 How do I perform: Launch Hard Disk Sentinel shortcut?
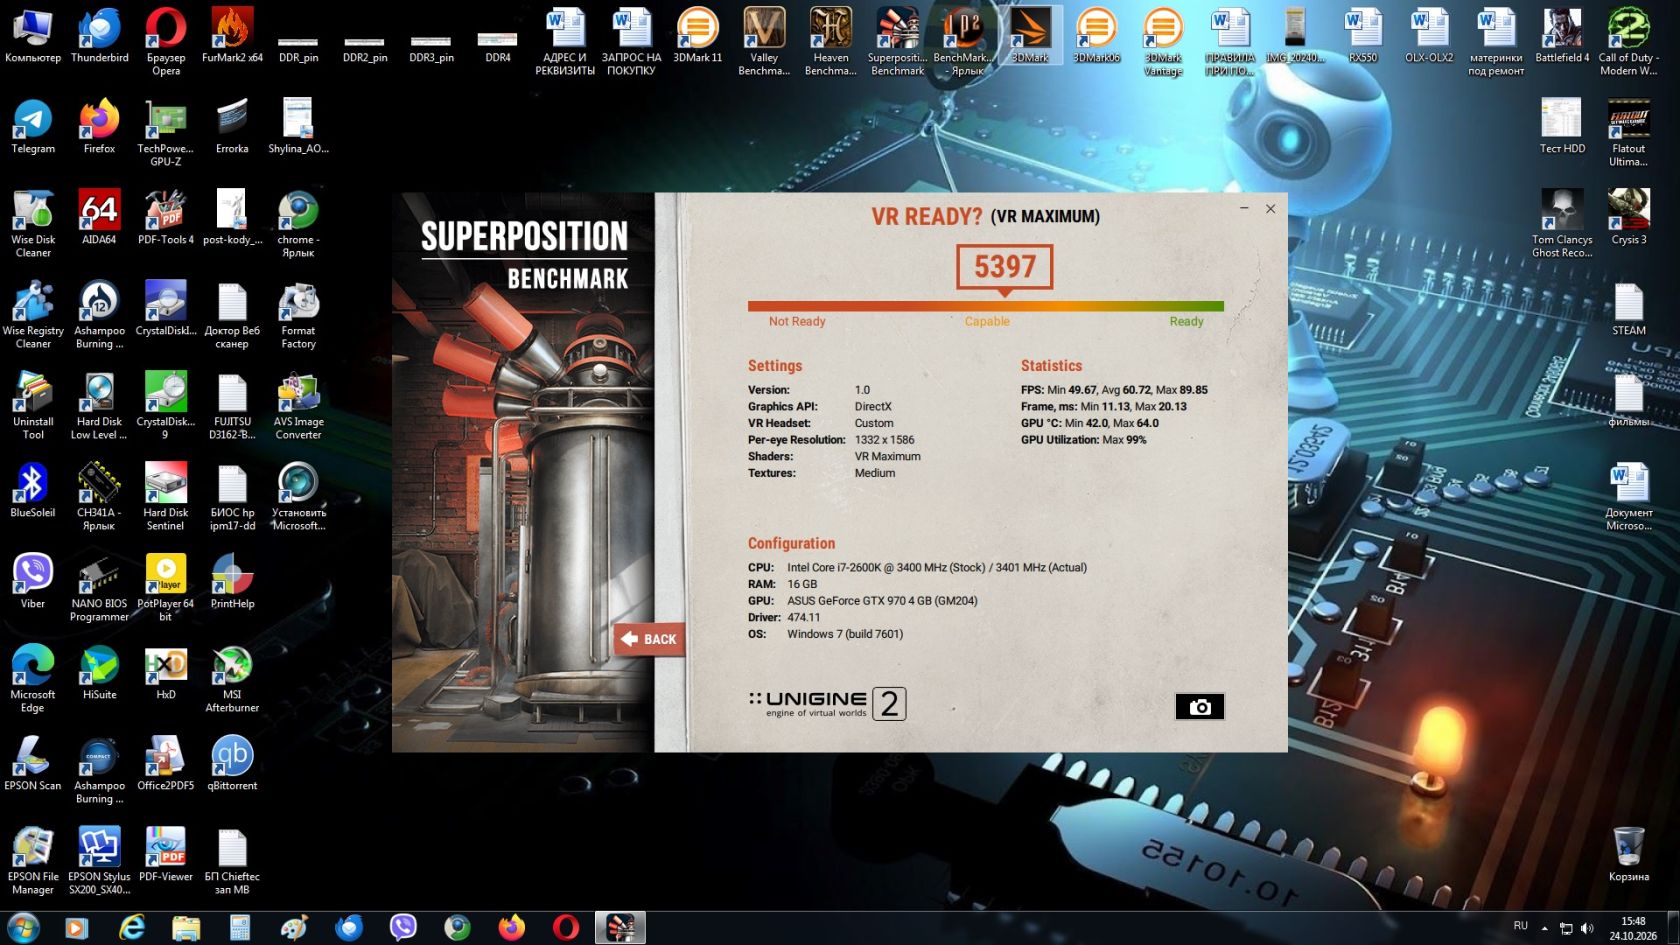[x=166, y=497]
